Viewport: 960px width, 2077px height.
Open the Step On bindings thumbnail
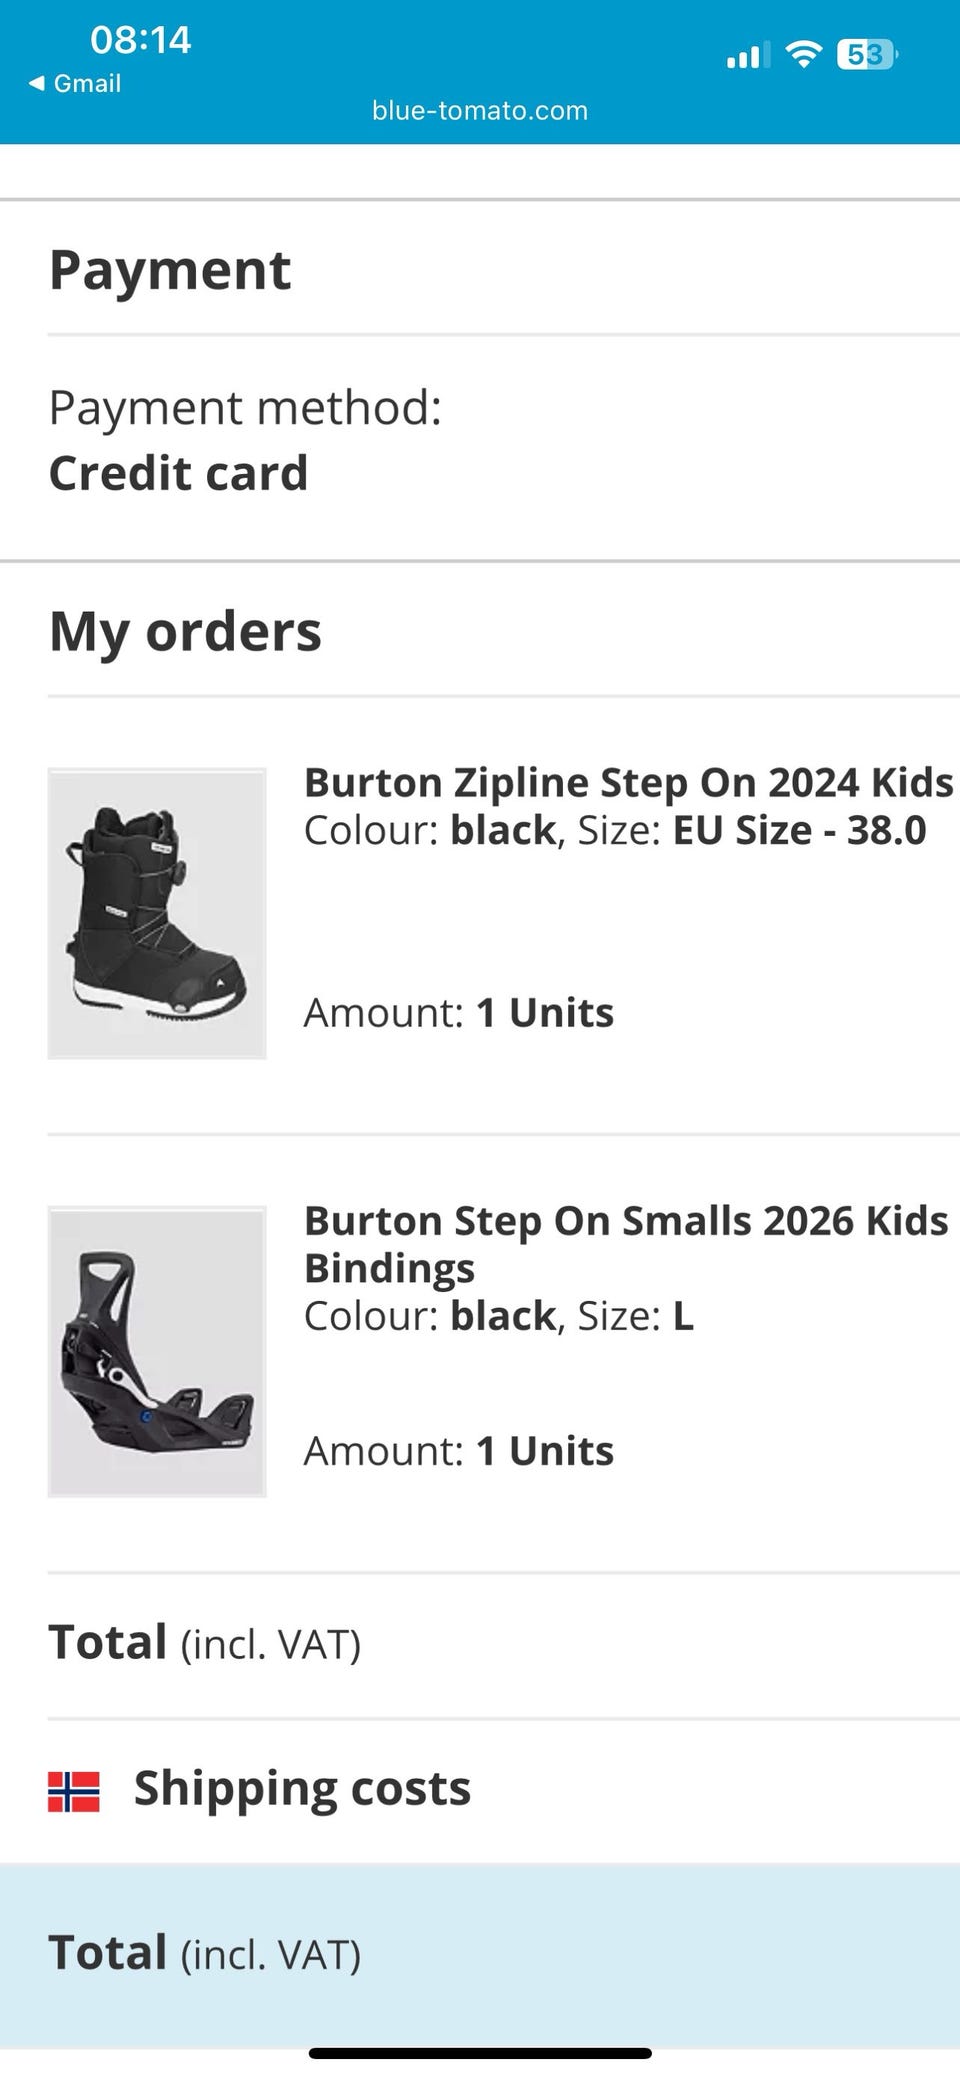(x=157, y=1351)
